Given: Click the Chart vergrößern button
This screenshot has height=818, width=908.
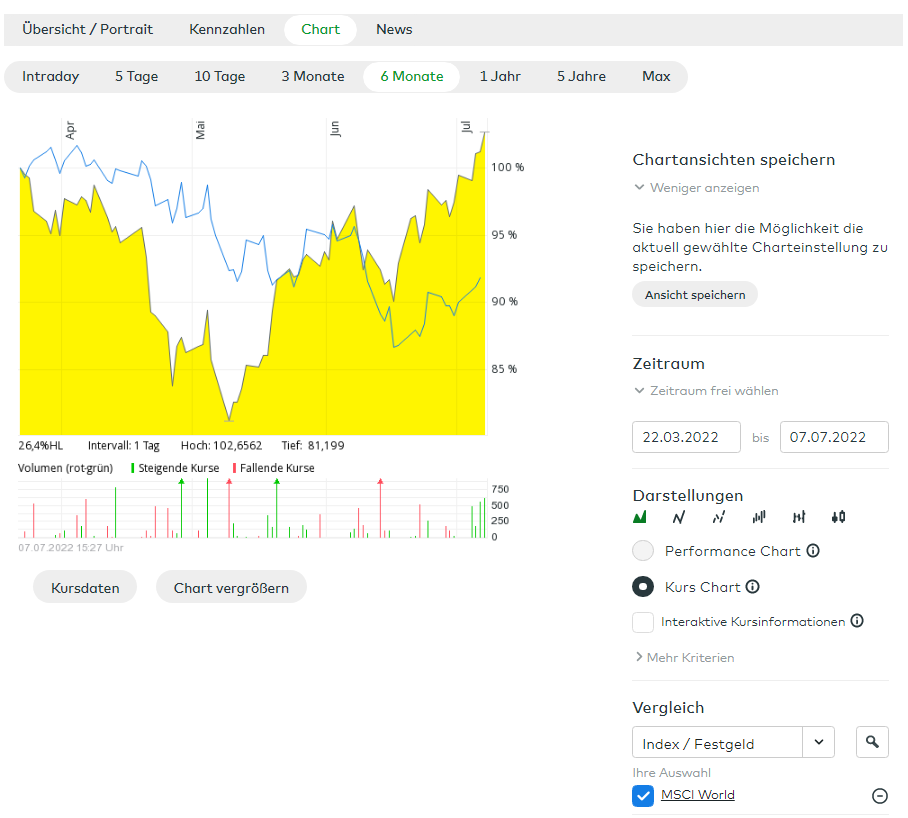Looking at the screenshot, I should 231,588.
